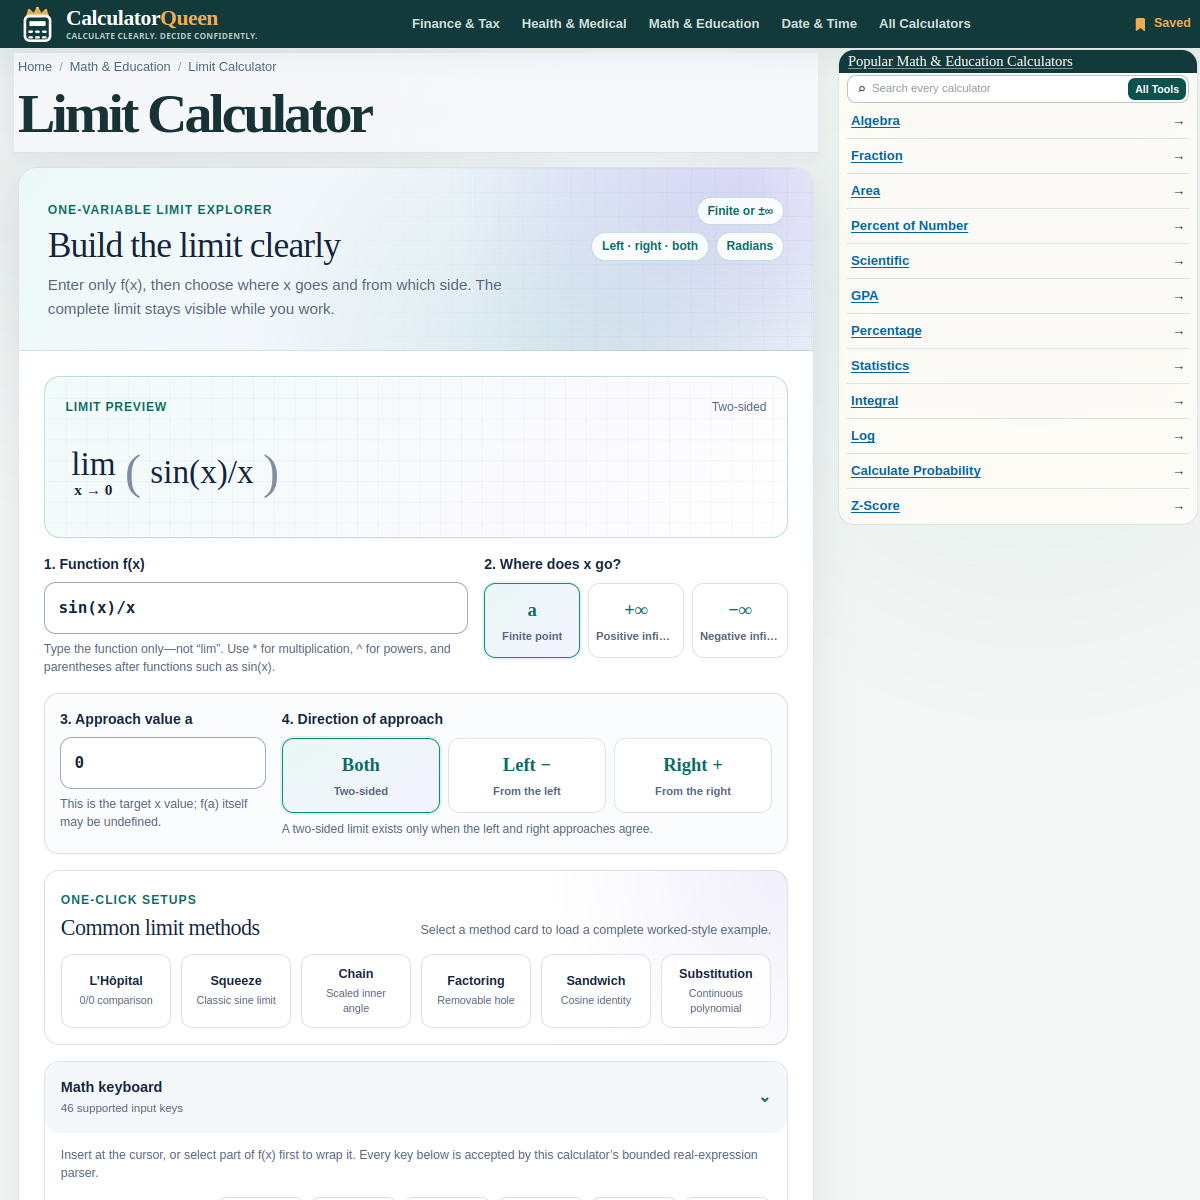This screenshot has width=1200, height=1200.
Task: Select the Negative infinity option
Action: (740, 621)
